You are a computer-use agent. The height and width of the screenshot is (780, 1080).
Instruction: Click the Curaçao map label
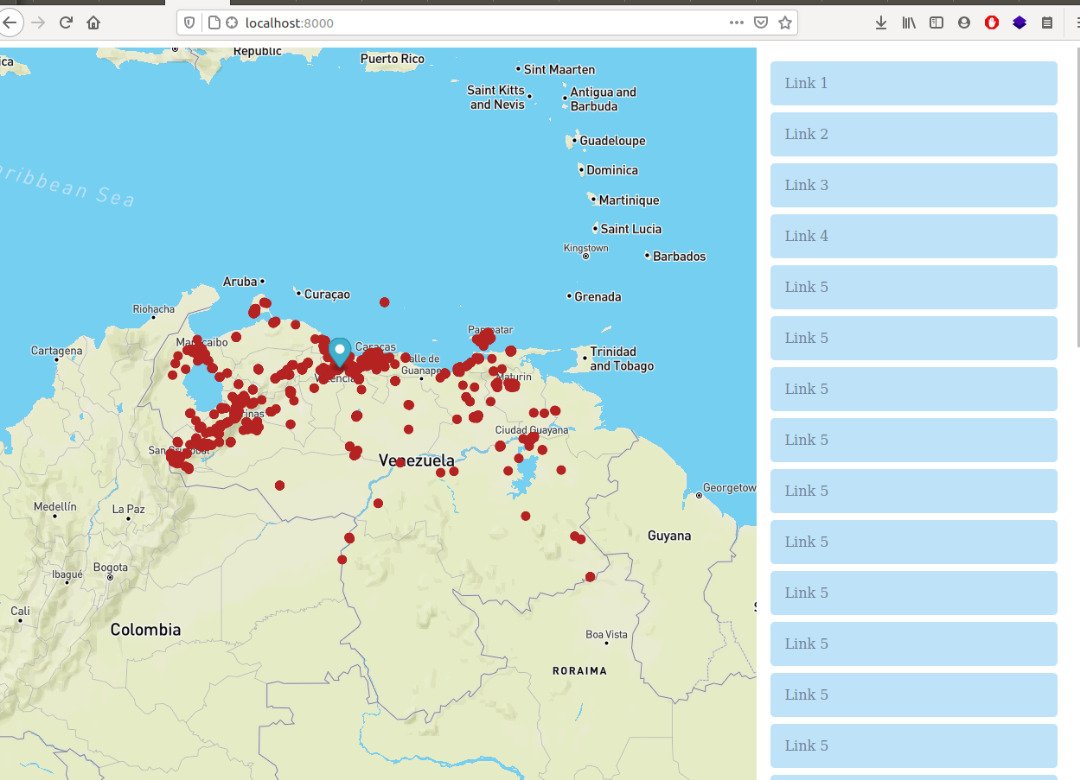click(326, 294)
